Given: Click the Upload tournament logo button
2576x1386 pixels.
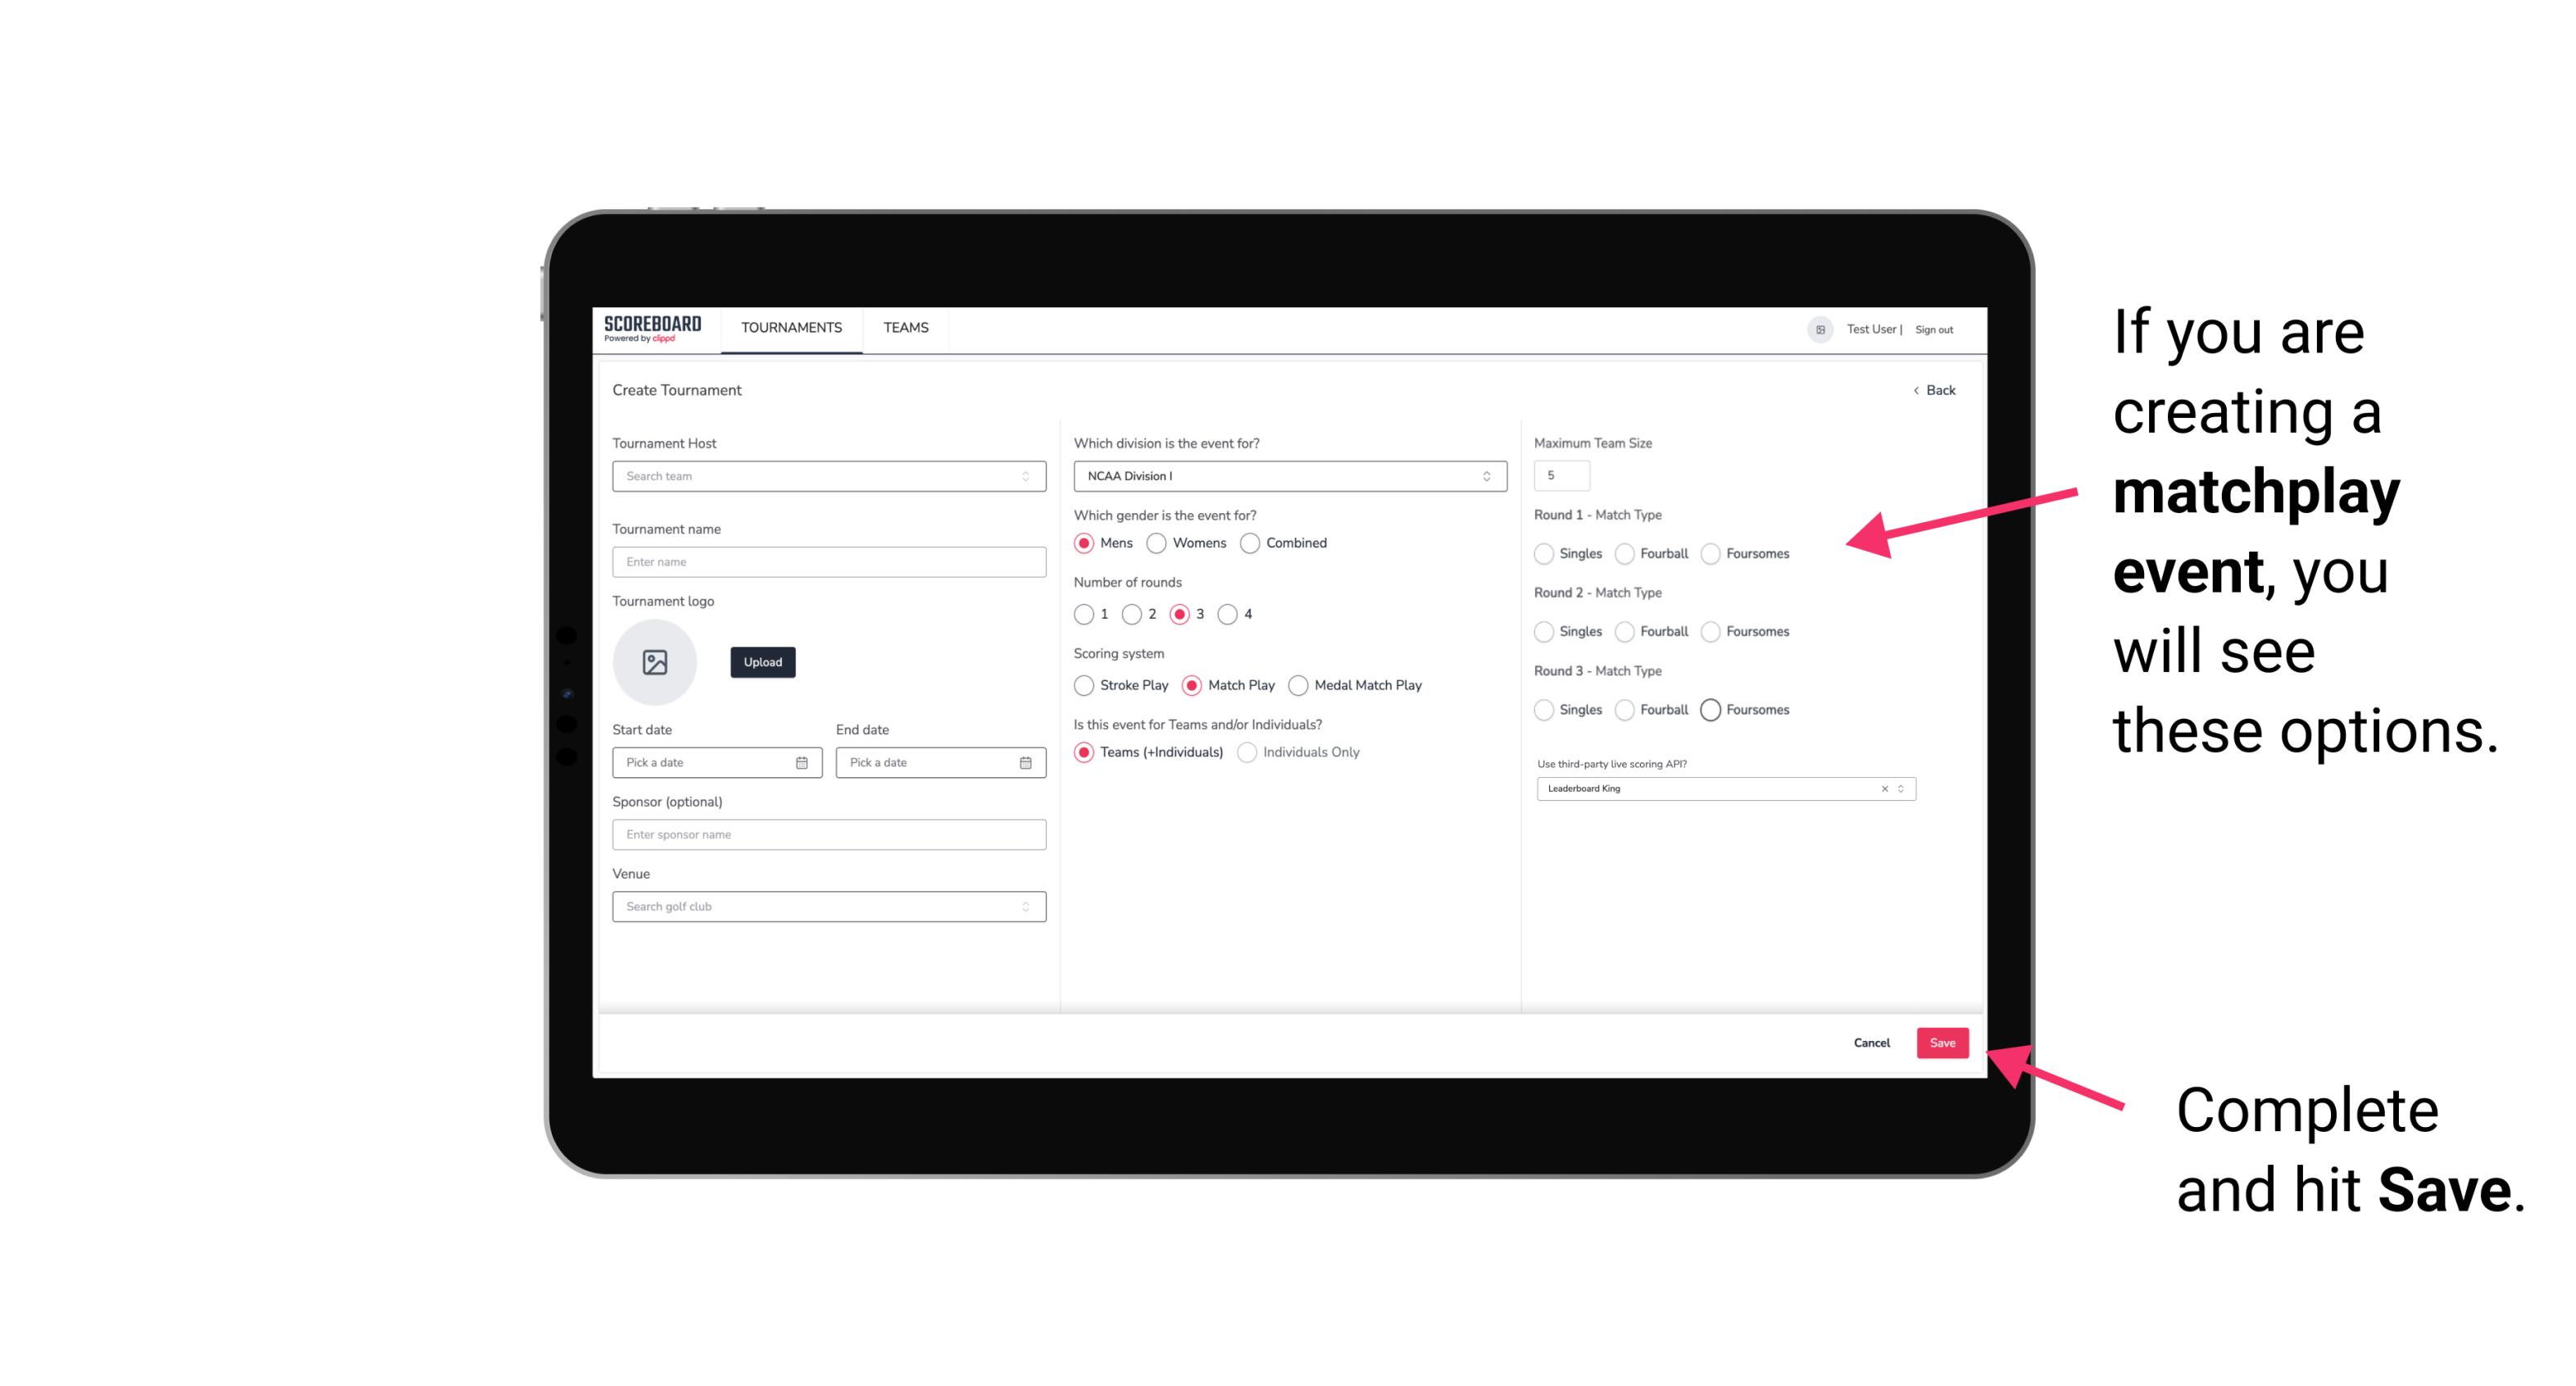Looking at the screenshot, I should pos(762,664).
